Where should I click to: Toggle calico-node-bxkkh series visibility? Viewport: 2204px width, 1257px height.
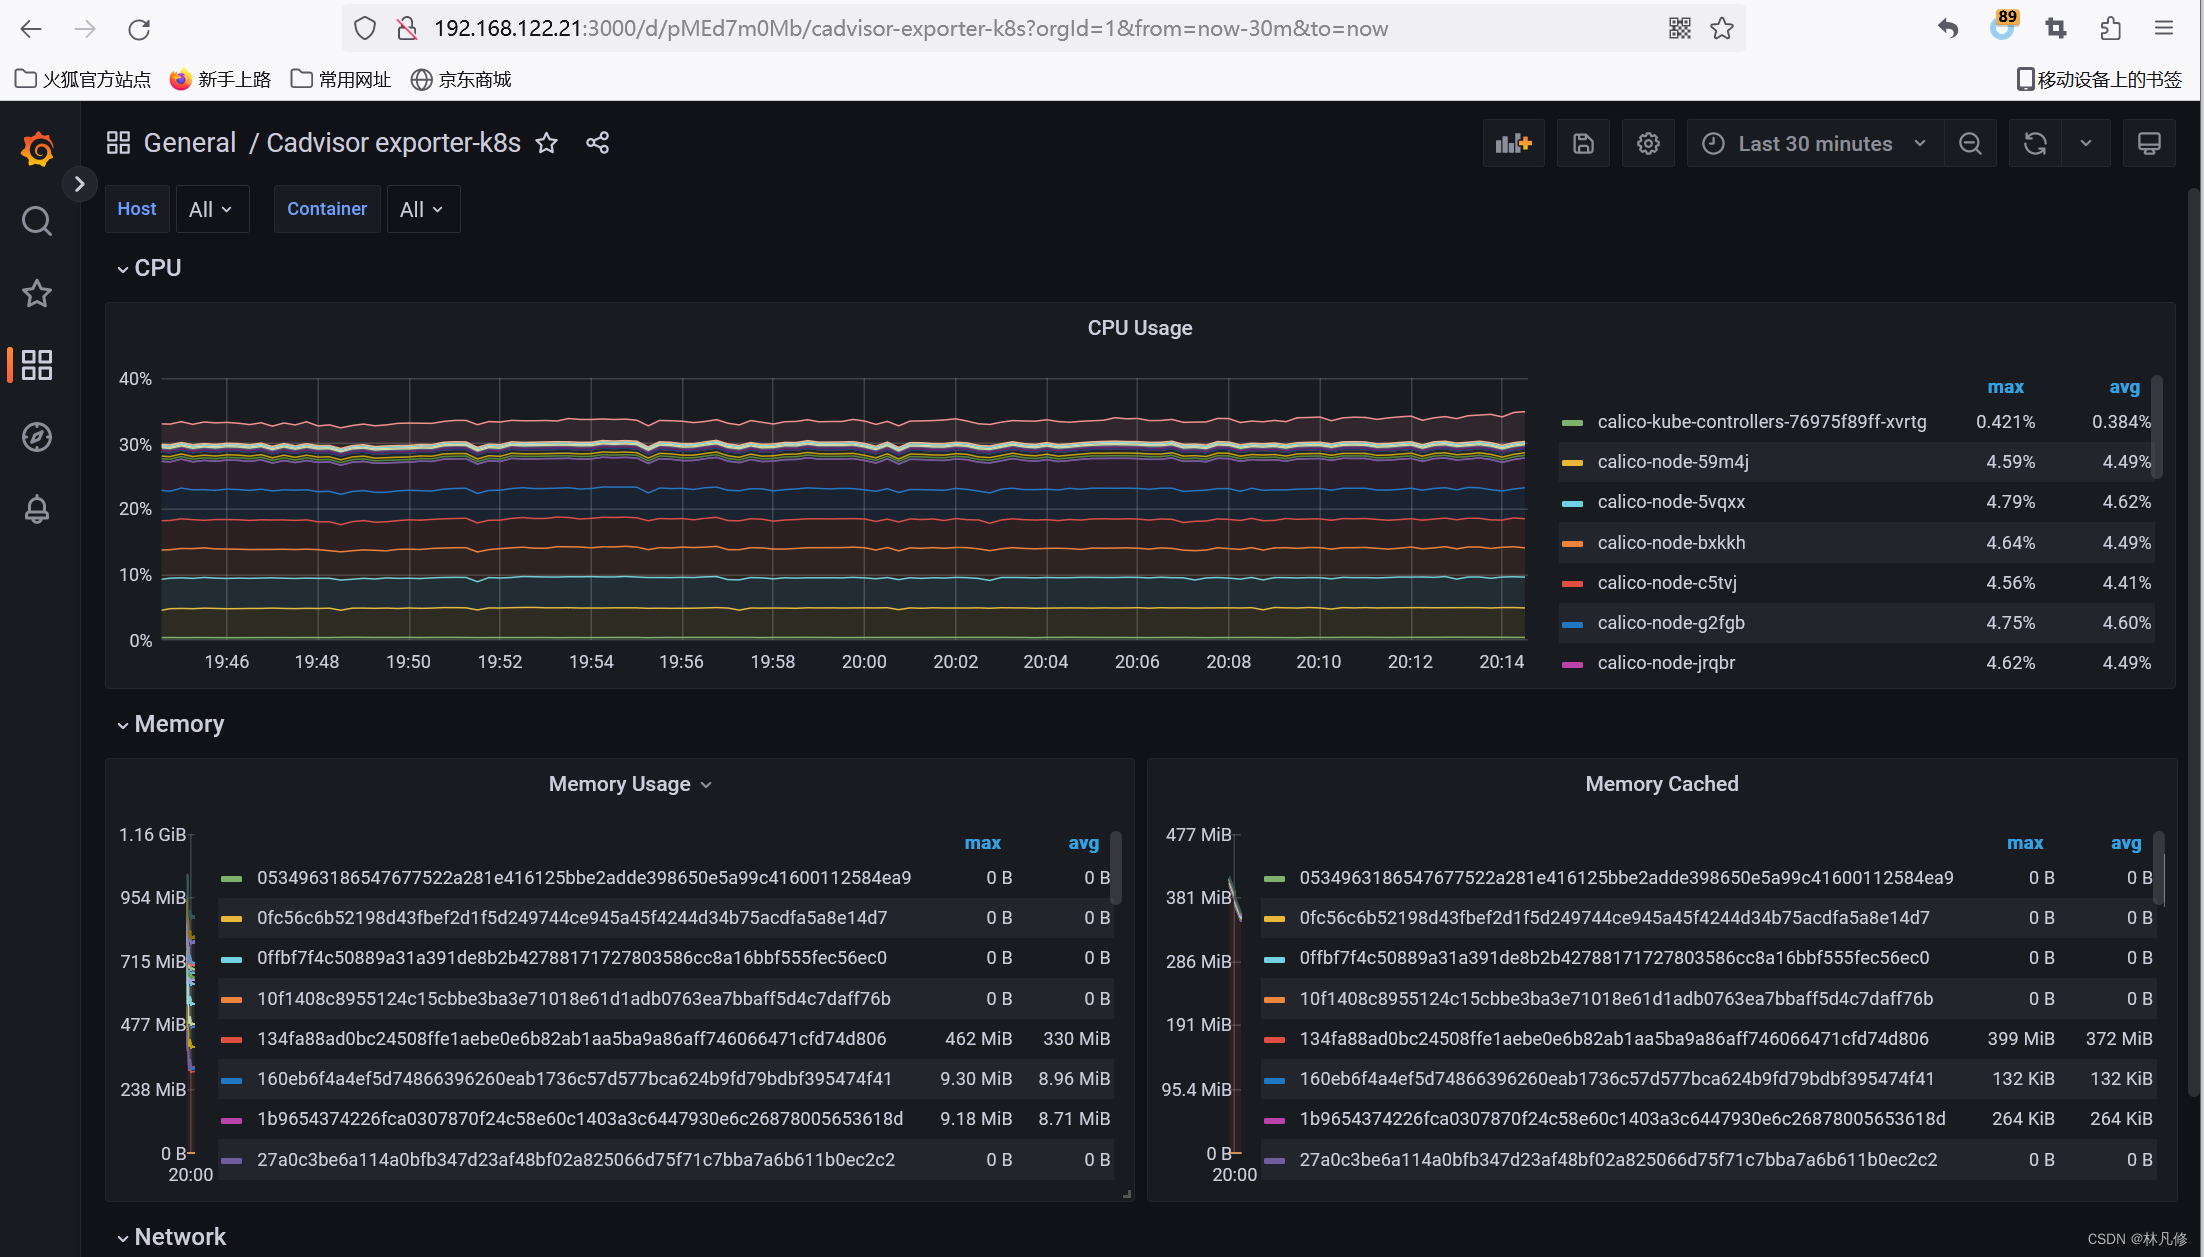coord(1671,543)
